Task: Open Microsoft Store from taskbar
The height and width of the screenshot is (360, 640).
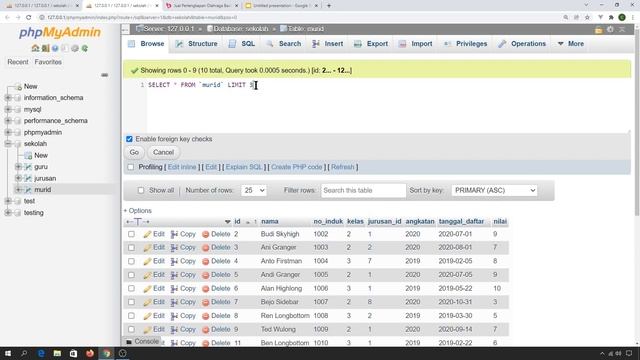Action: 73,353
